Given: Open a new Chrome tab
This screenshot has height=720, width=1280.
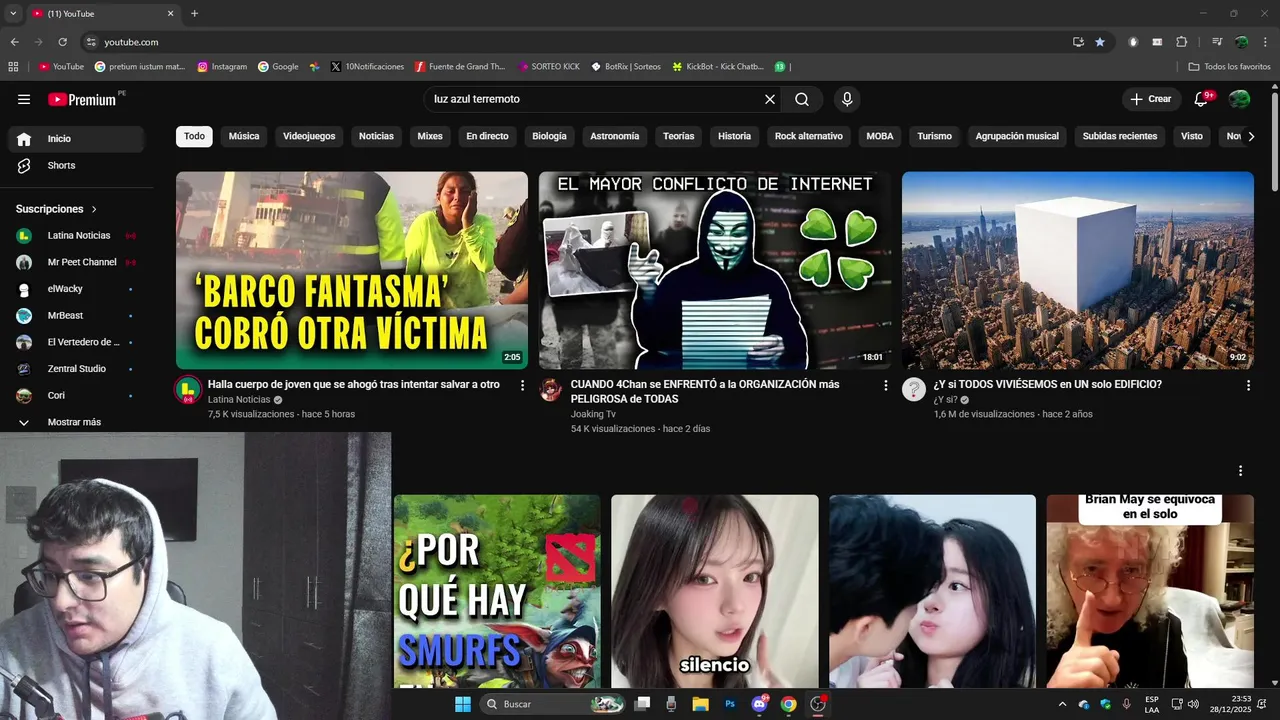Looking at the screenshot, I should pyautogui.click(x=194, y=14).
